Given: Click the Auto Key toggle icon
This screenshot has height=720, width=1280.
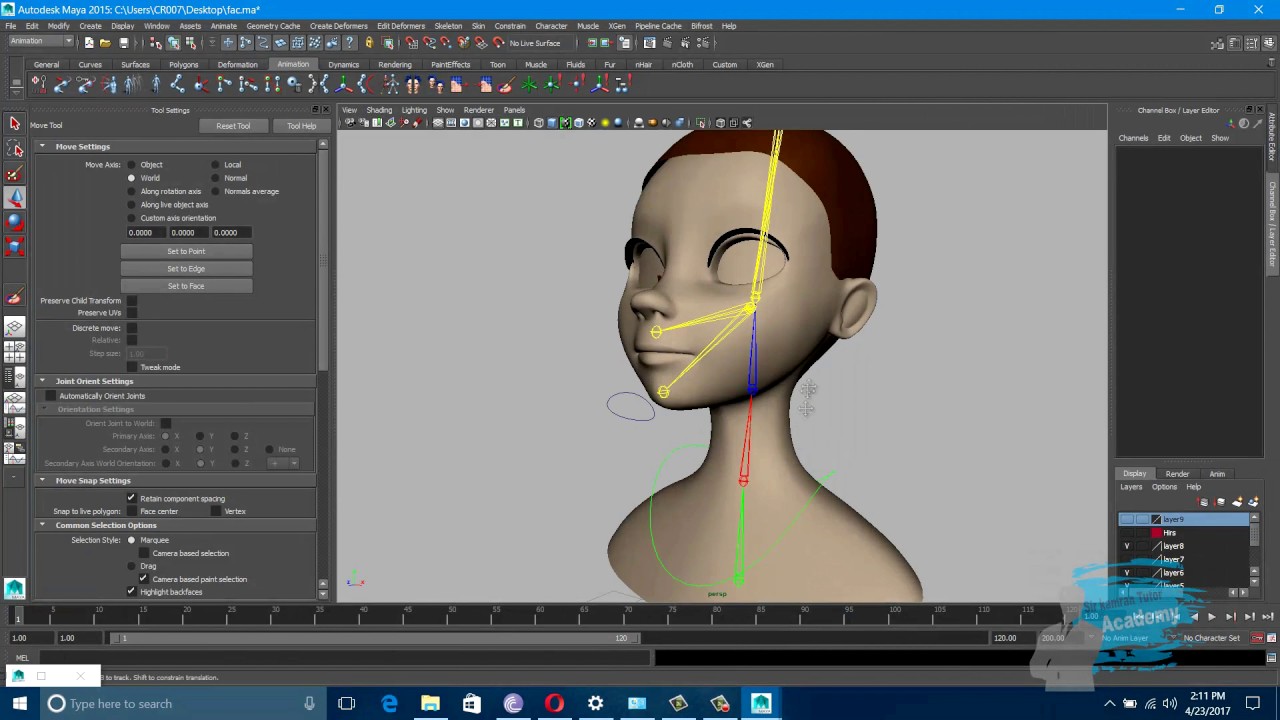Looking at the screenshot, I should pyautogui.click(x=1257, y=638).
